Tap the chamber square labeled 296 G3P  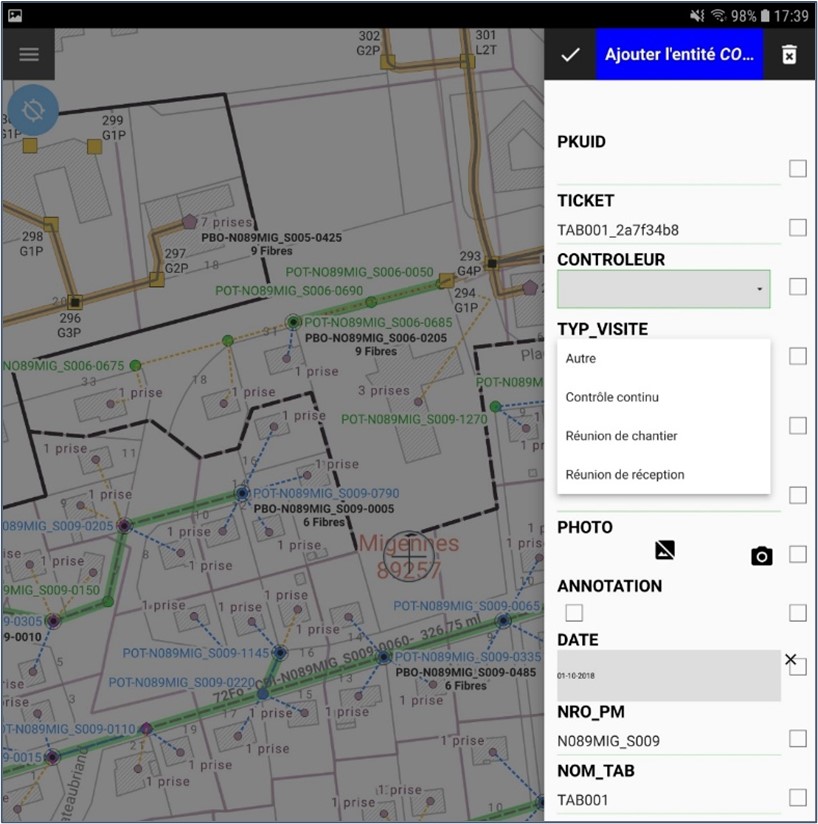click(x=75, y=302)
